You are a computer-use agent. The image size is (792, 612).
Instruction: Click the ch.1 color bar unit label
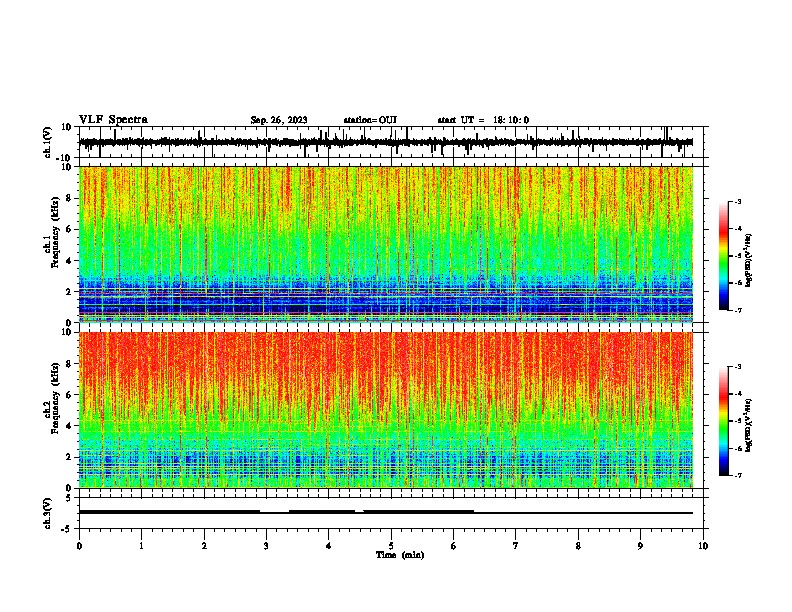click(749, 261)
